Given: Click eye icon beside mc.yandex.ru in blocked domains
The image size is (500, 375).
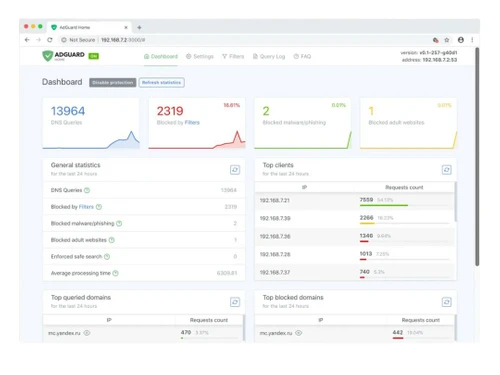Looking at the screenshot, I should point(298,333).
